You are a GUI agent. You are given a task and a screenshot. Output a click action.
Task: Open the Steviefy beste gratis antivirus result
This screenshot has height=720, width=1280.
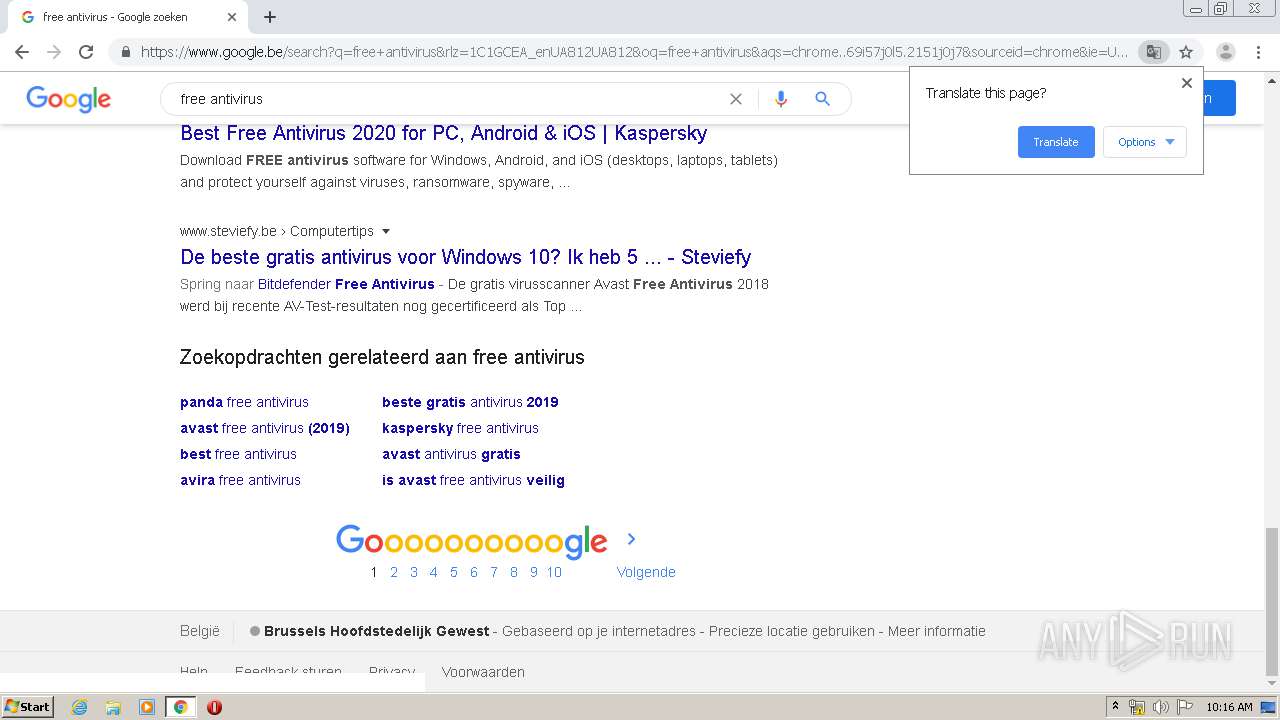[x=465, y=257]
